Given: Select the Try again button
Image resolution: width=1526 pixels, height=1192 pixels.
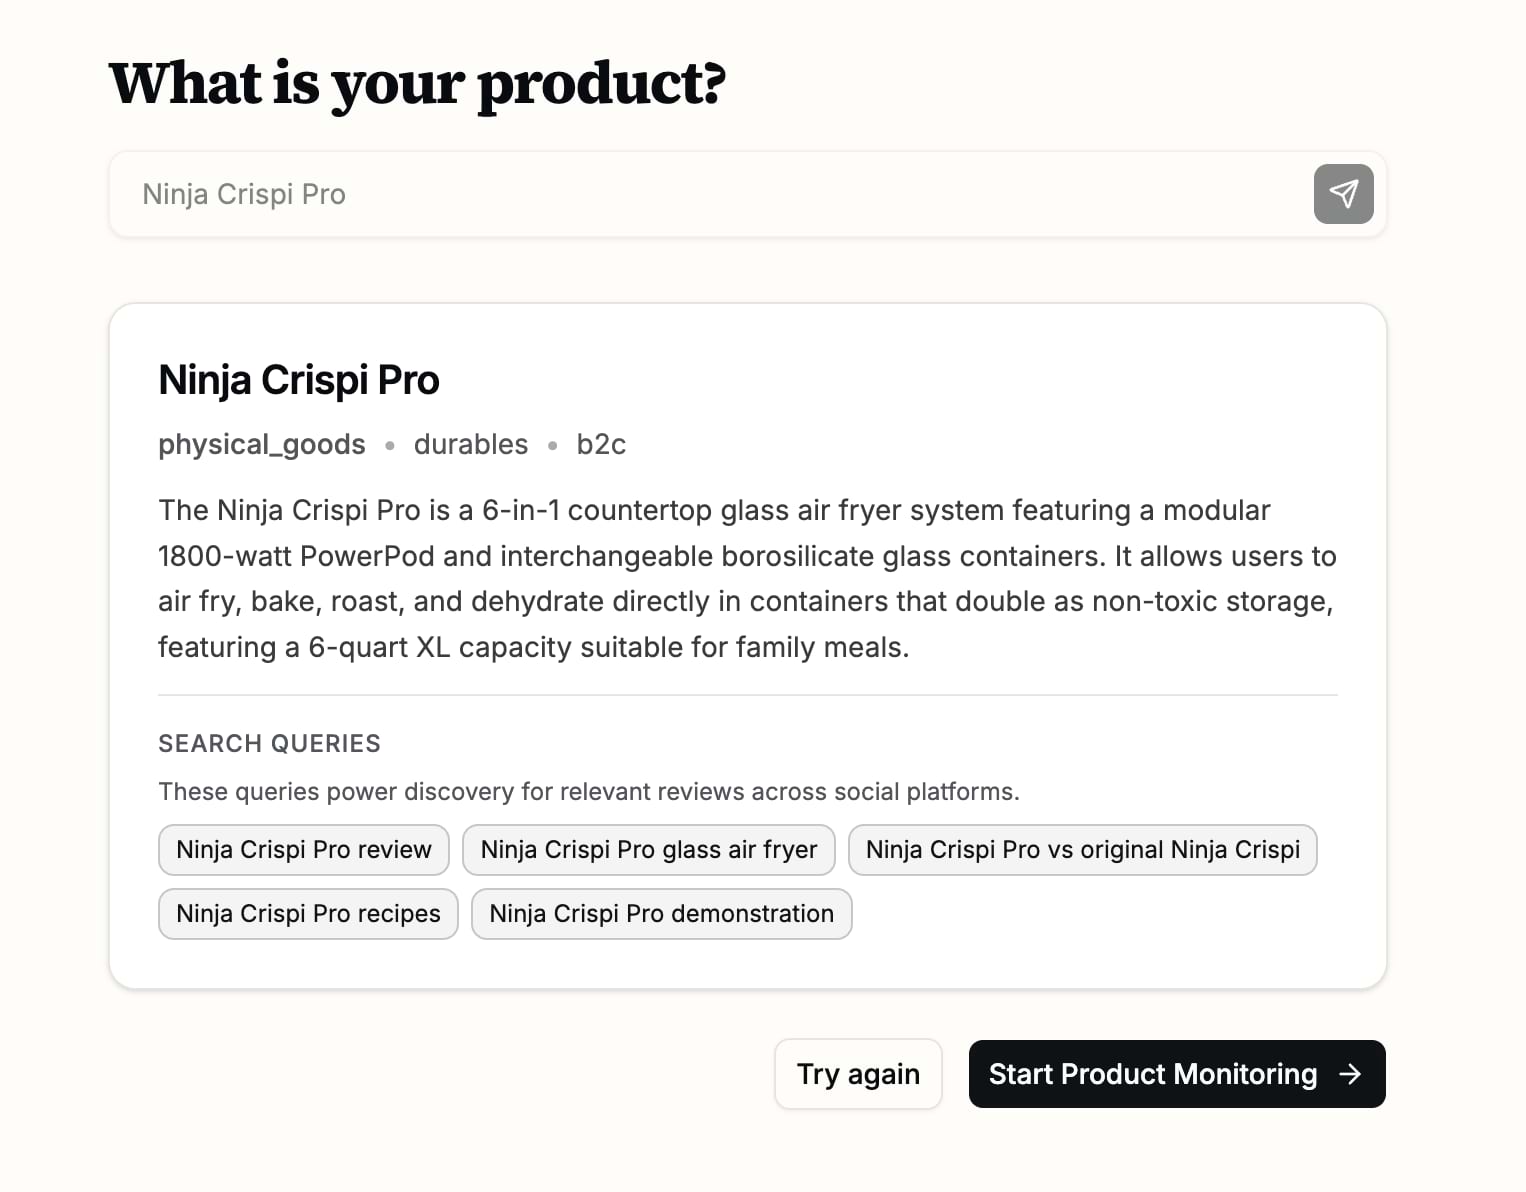Looking at the screenshot, I should tap(857, 1074).
